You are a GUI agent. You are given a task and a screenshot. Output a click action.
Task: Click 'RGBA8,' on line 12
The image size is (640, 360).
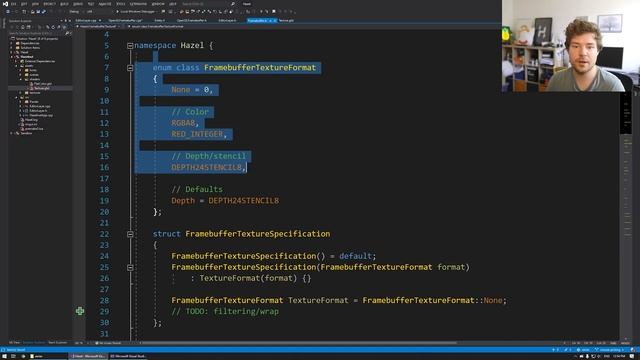[x=185, y=123]
